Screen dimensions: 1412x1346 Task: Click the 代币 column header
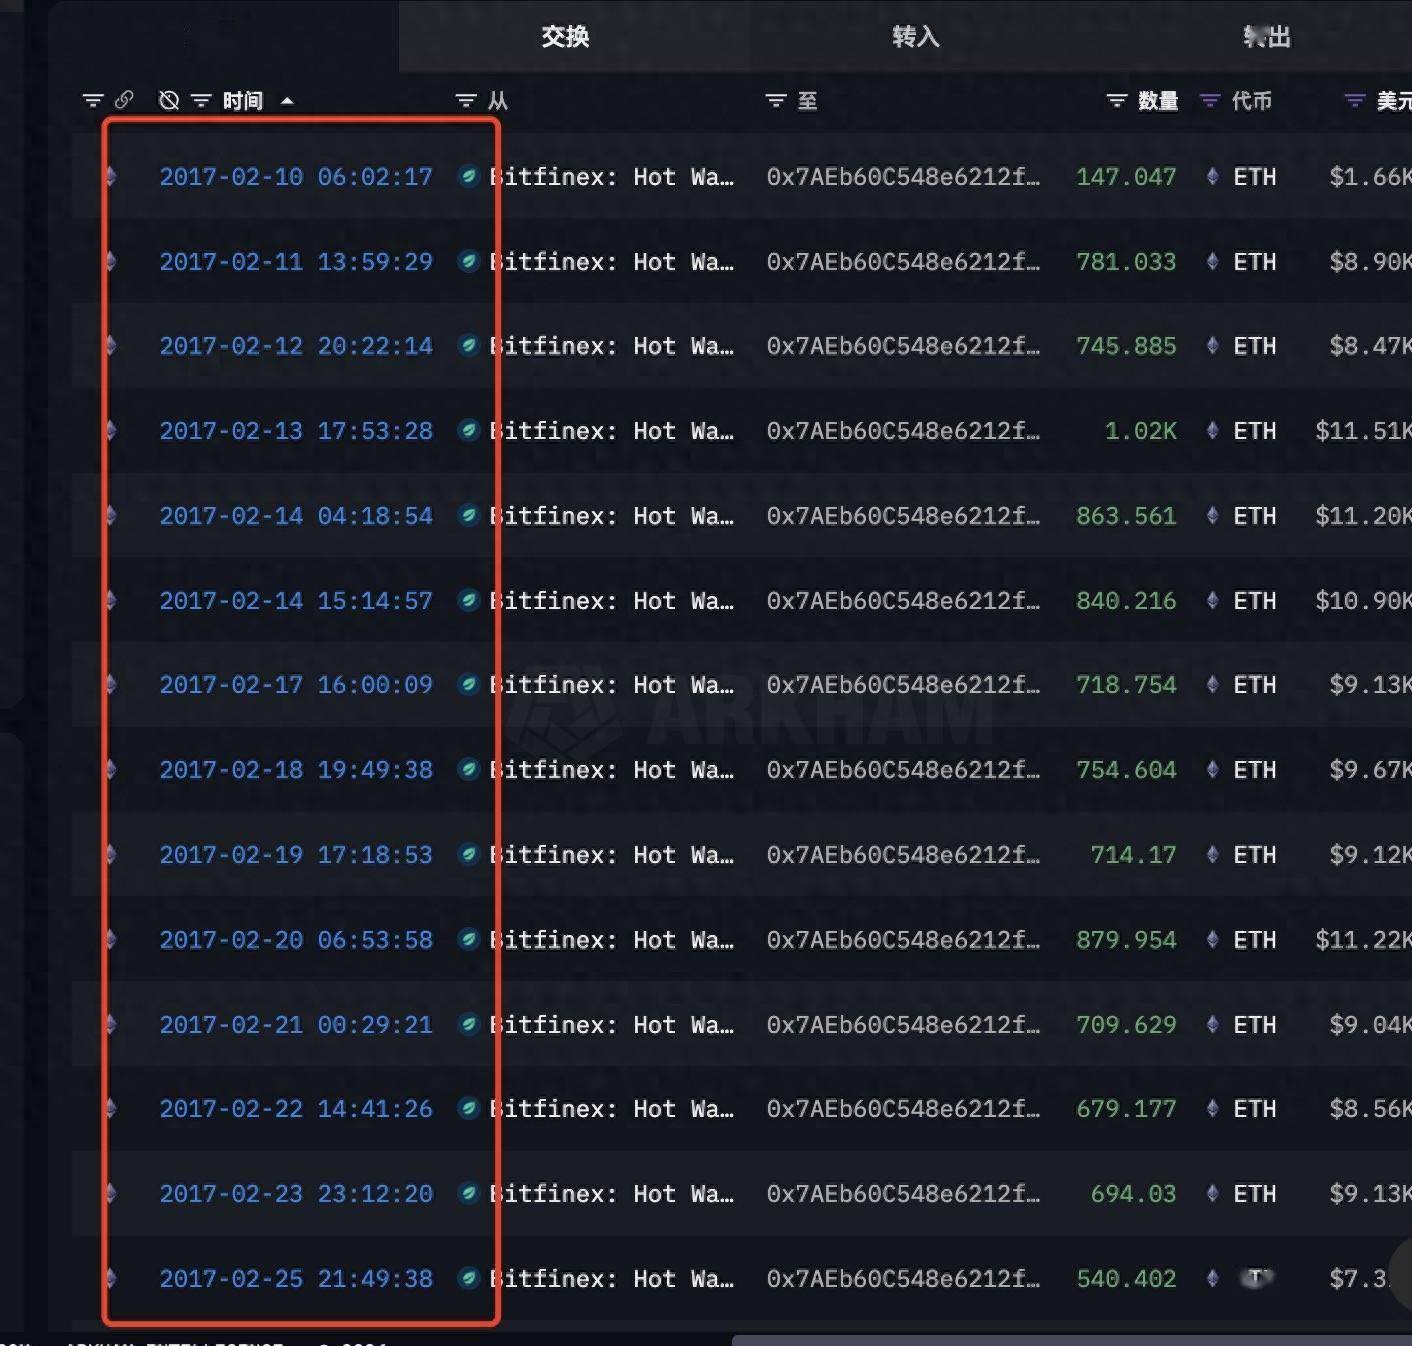tap(1252, 100)
